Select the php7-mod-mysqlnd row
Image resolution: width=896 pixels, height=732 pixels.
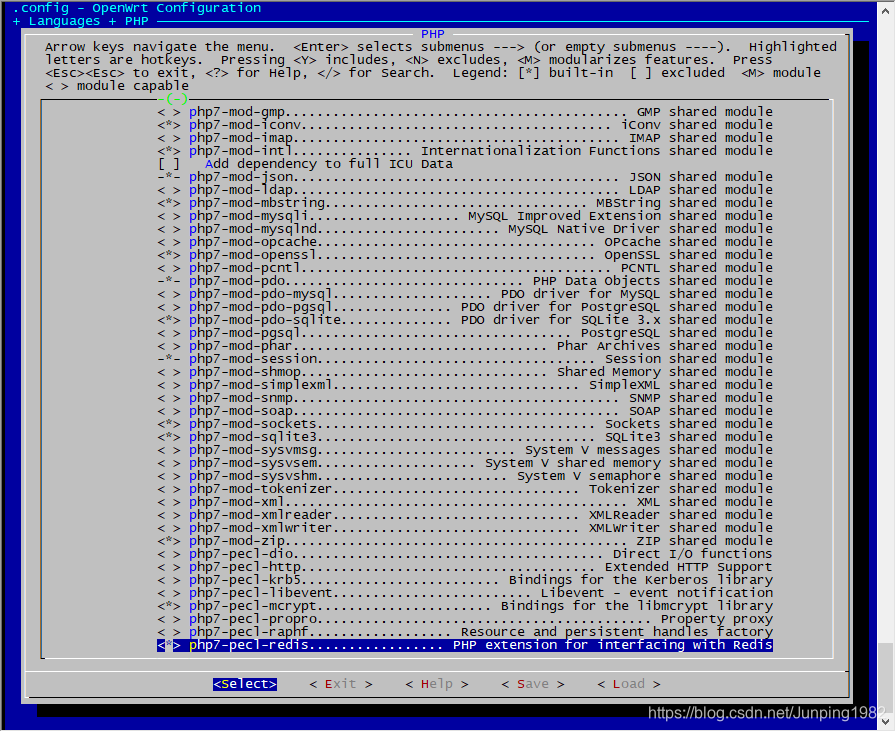tap(465, 229)
